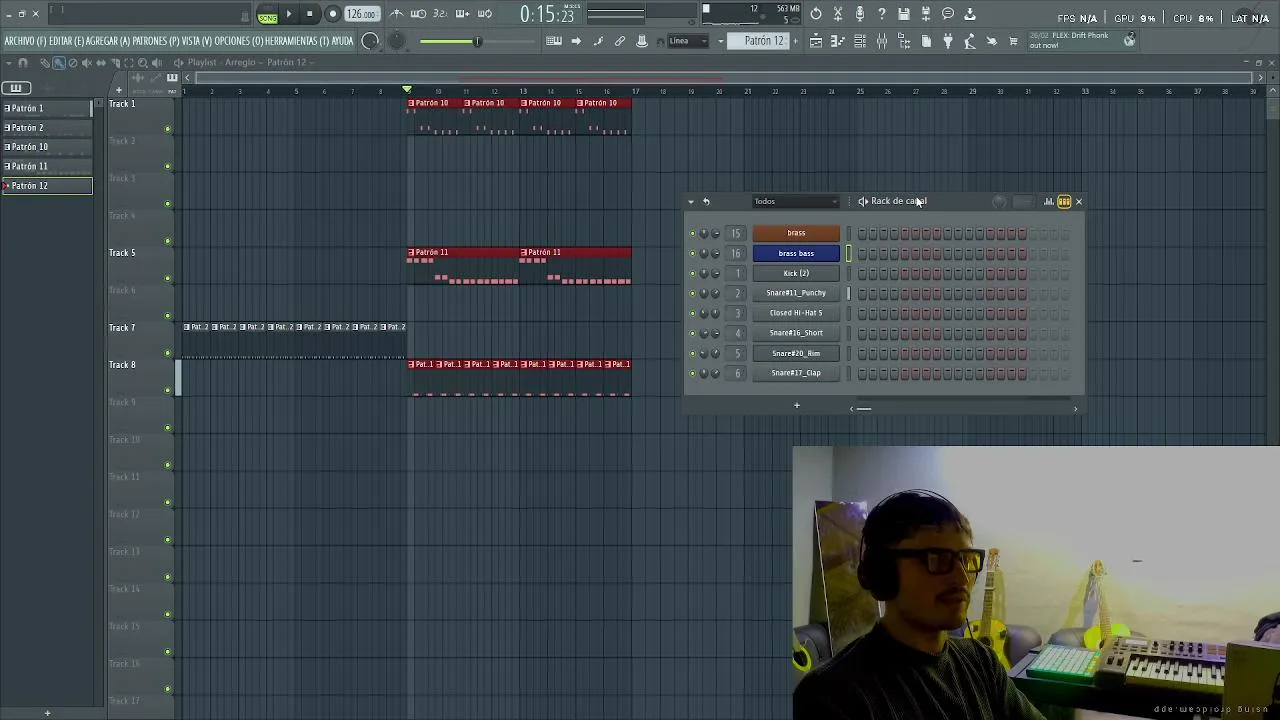Select the zoom magnifier tool in playlist
The image size is (1280, 720).
(143, 63)
